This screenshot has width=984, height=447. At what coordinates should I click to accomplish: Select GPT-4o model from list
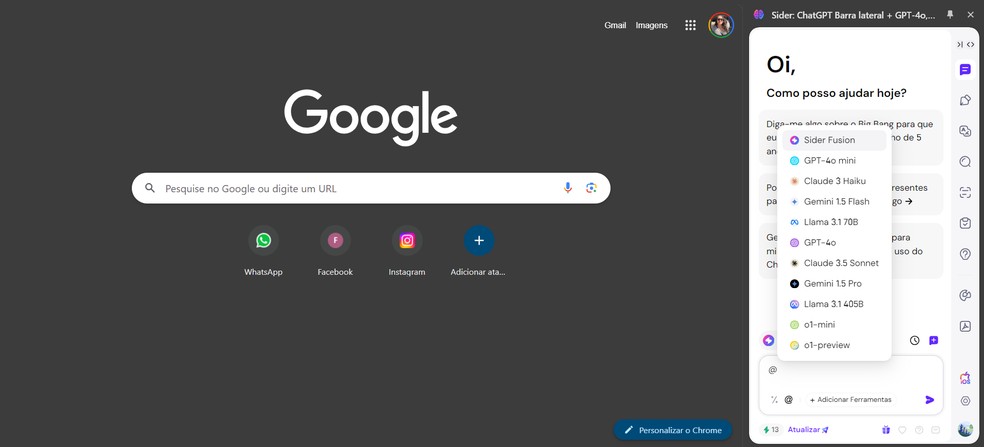[834, 242]
